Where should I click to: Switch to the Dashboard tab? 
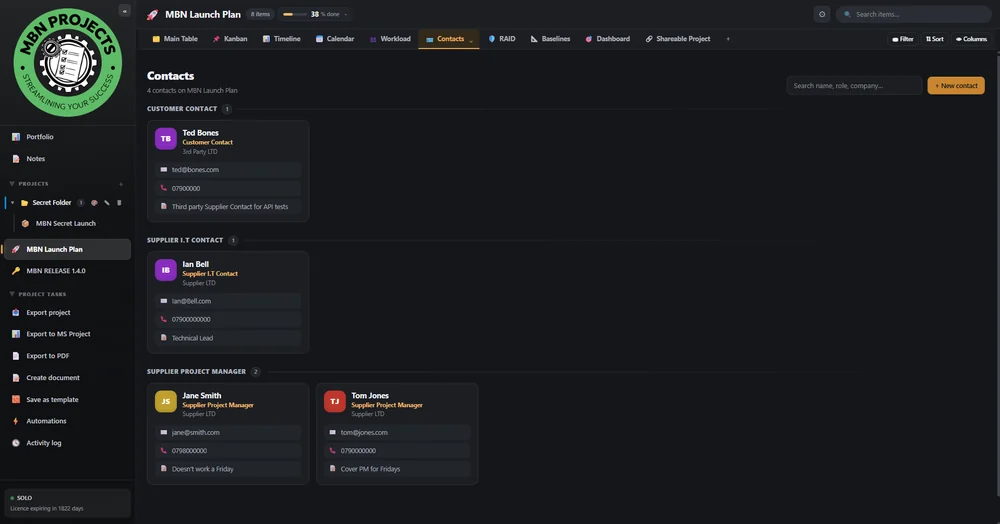(608, 39)
